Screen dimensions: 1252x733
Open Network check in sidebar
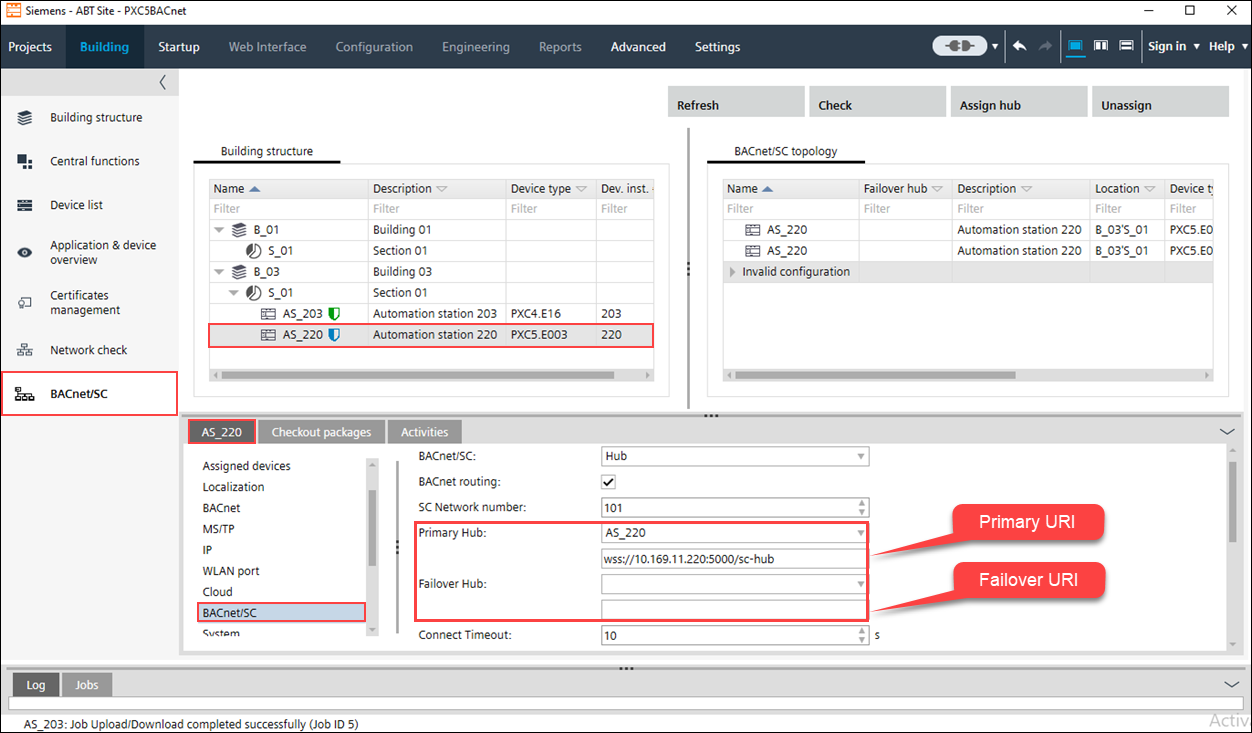point(88,350)
